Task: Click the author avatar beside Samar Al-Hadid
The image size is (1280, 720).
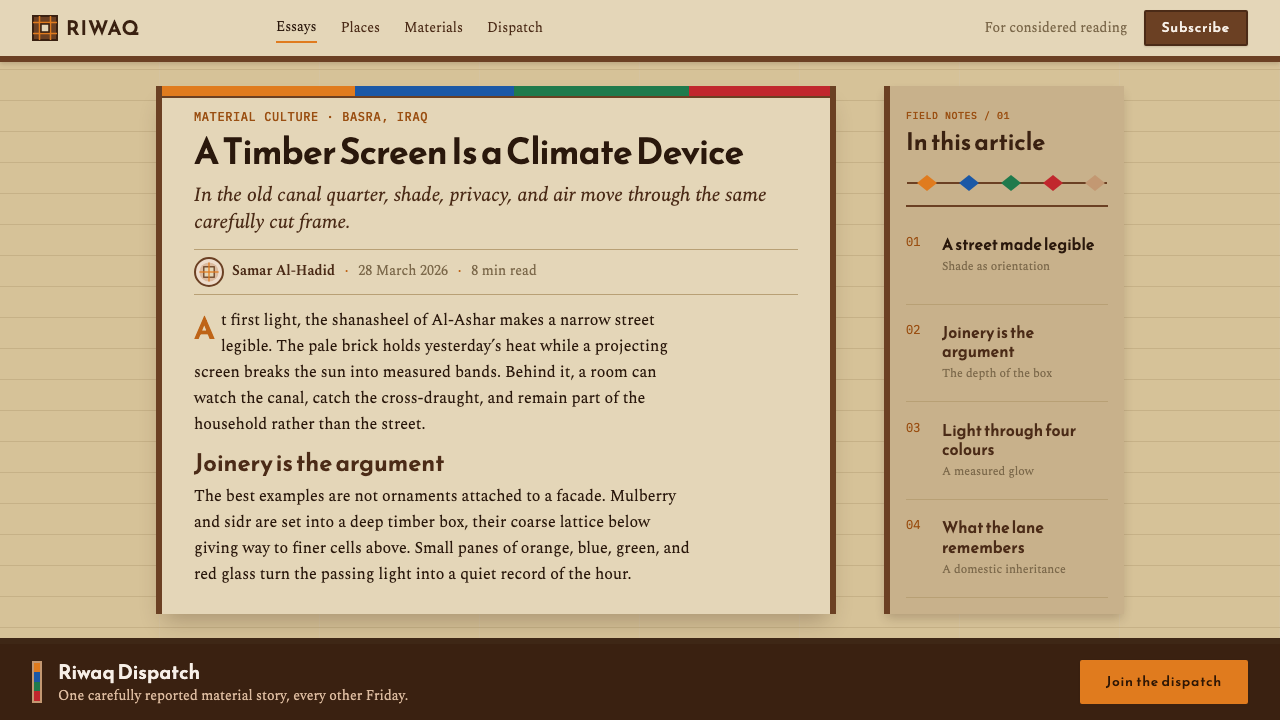Action: point(209,271)
